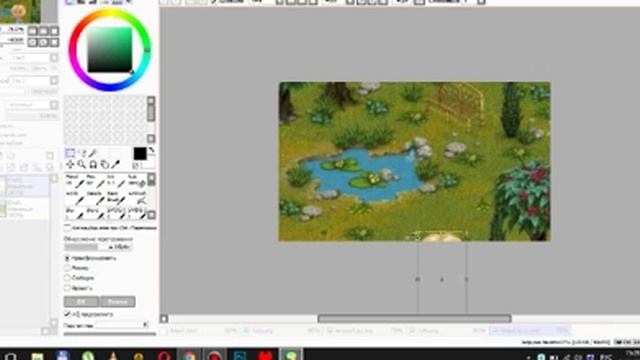Choose the second brush preset in the bottom row
The height and width of the screenshot is (360, 640).
(95, 213)
